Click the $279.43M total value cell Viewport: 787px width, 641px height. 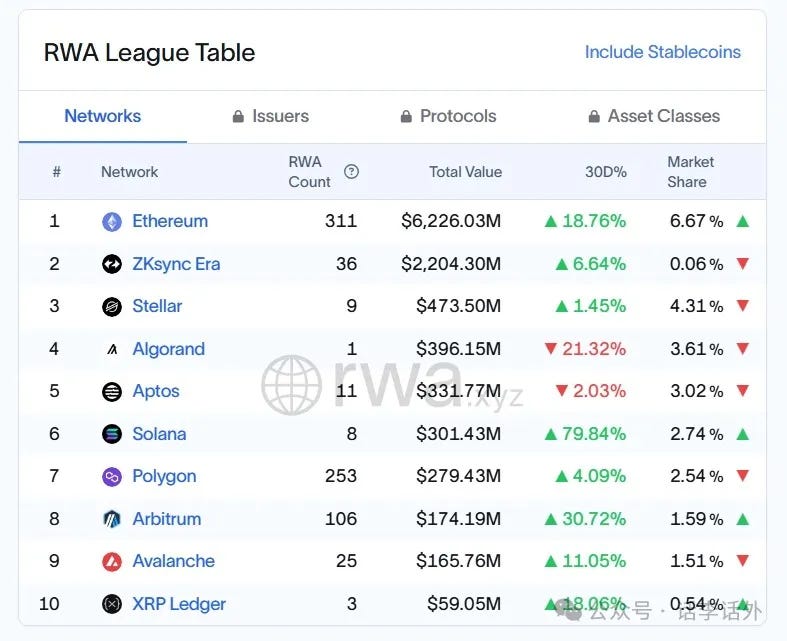[458, 476]
